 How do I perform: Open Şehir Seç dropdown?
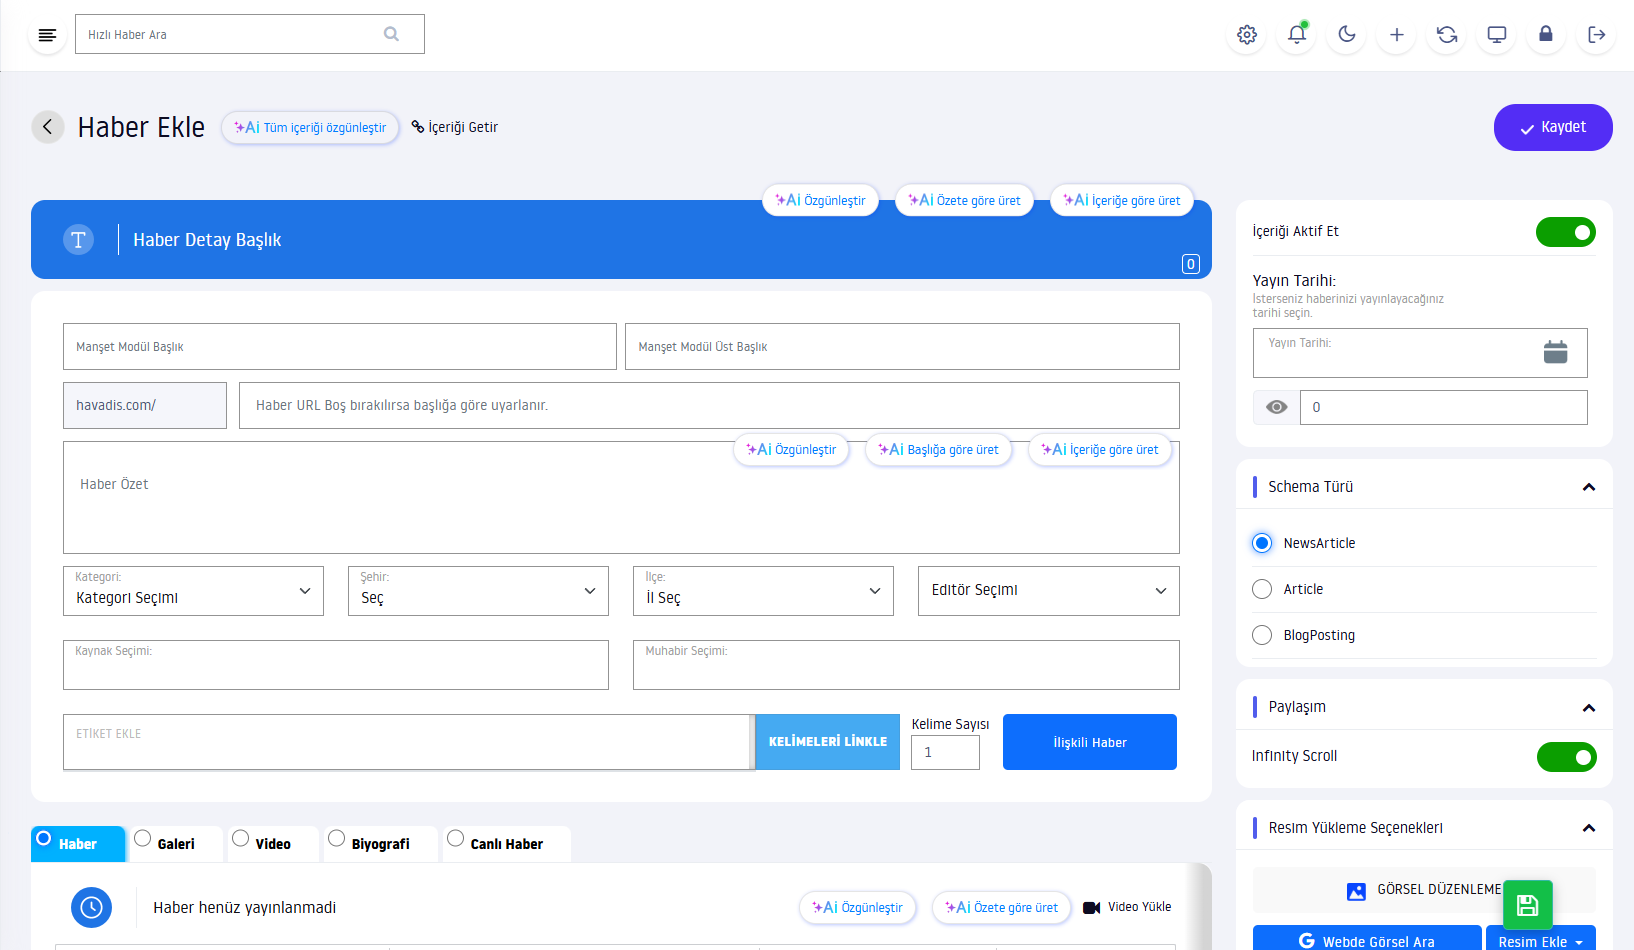[x=478, y=591]
